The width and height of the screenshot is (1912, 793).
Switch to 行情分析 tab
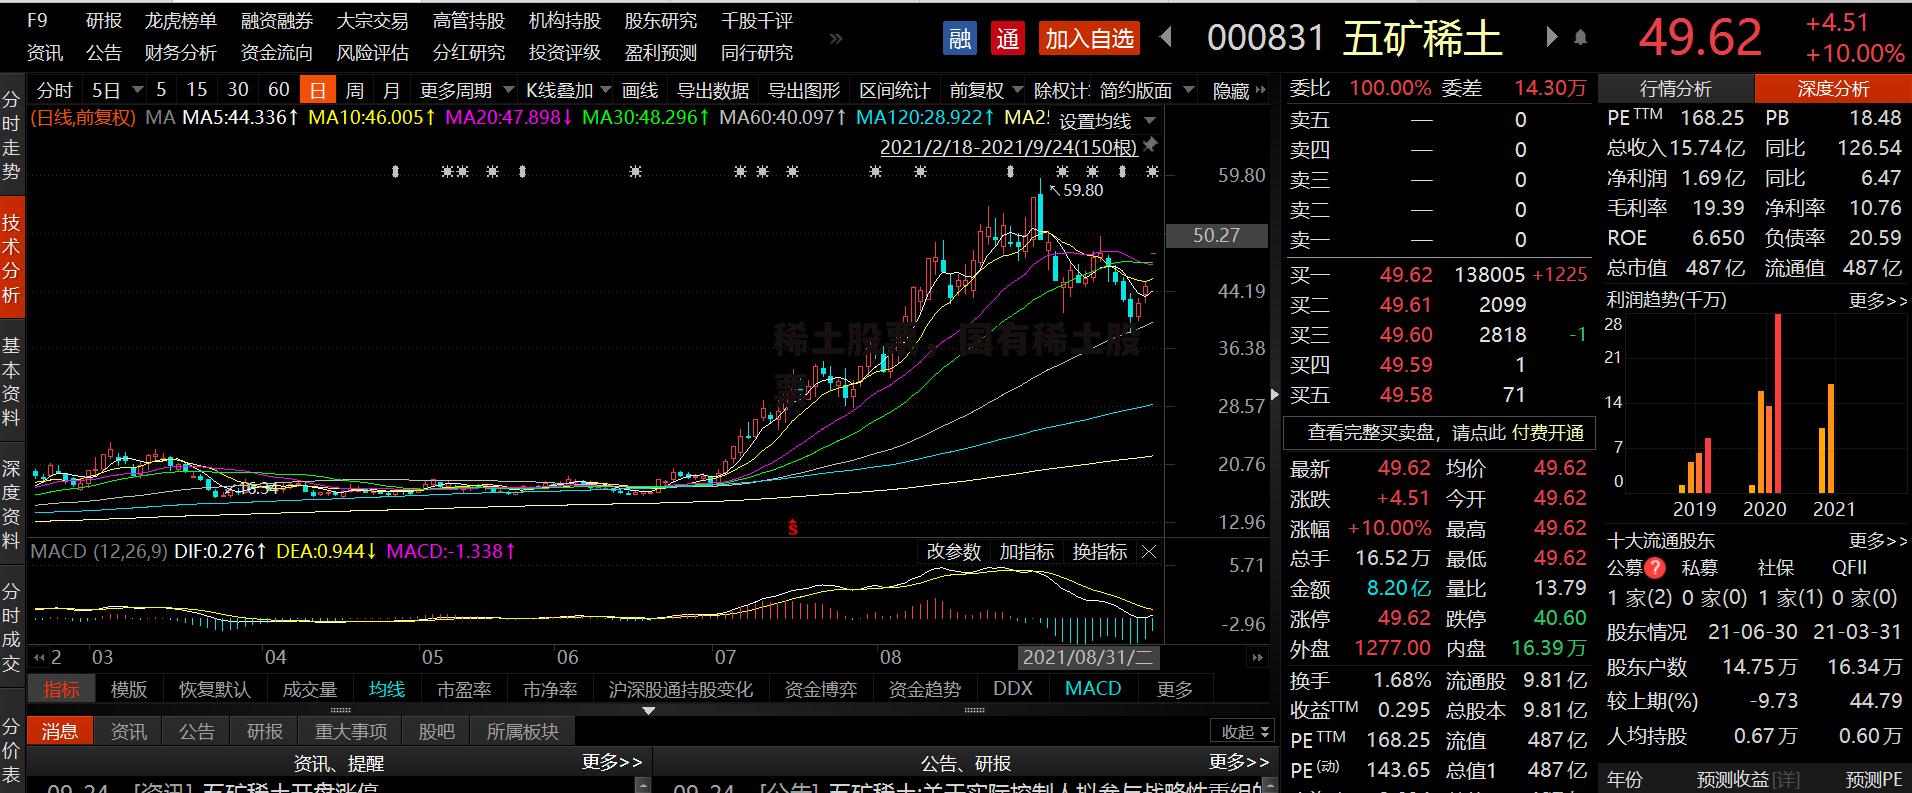[x=1676, y=89]
